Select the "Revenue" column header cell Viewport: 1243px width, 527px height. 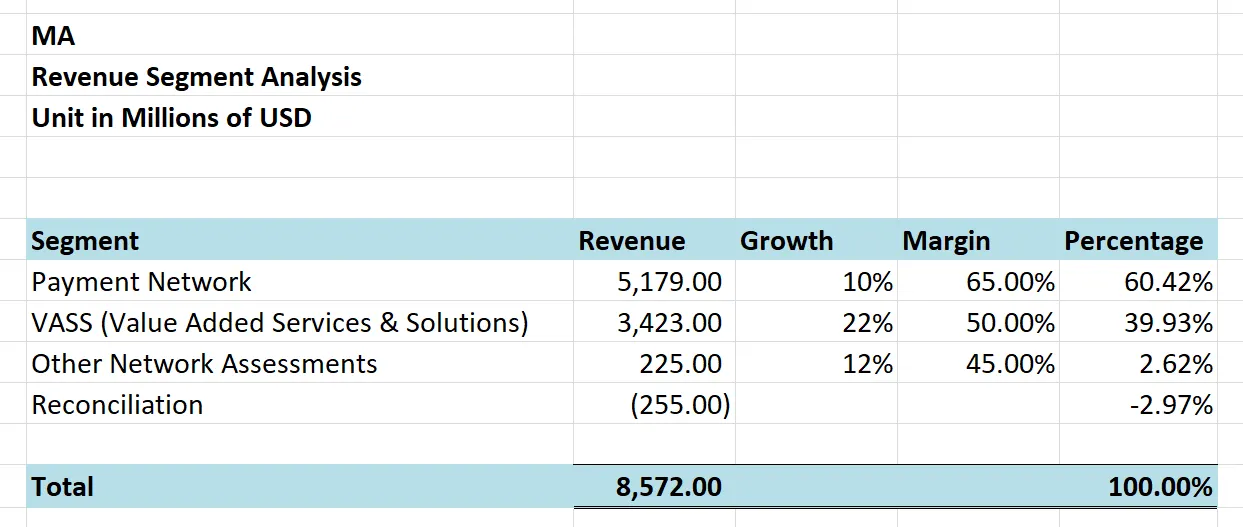[632, 241]
